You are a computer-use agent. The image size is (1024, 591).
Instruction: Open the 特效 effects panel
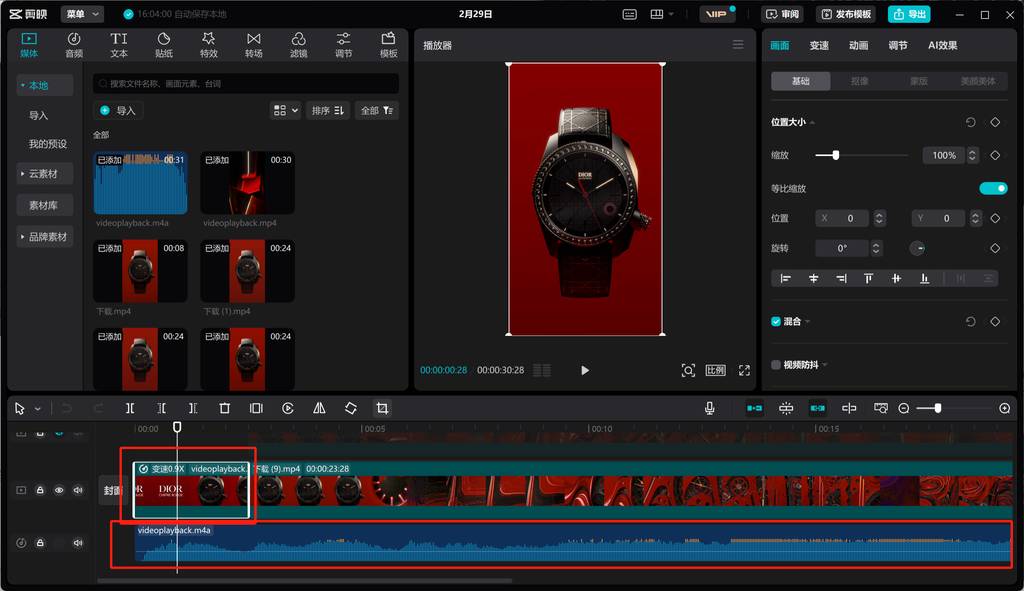pyautogui.click(x=208, y=45)
